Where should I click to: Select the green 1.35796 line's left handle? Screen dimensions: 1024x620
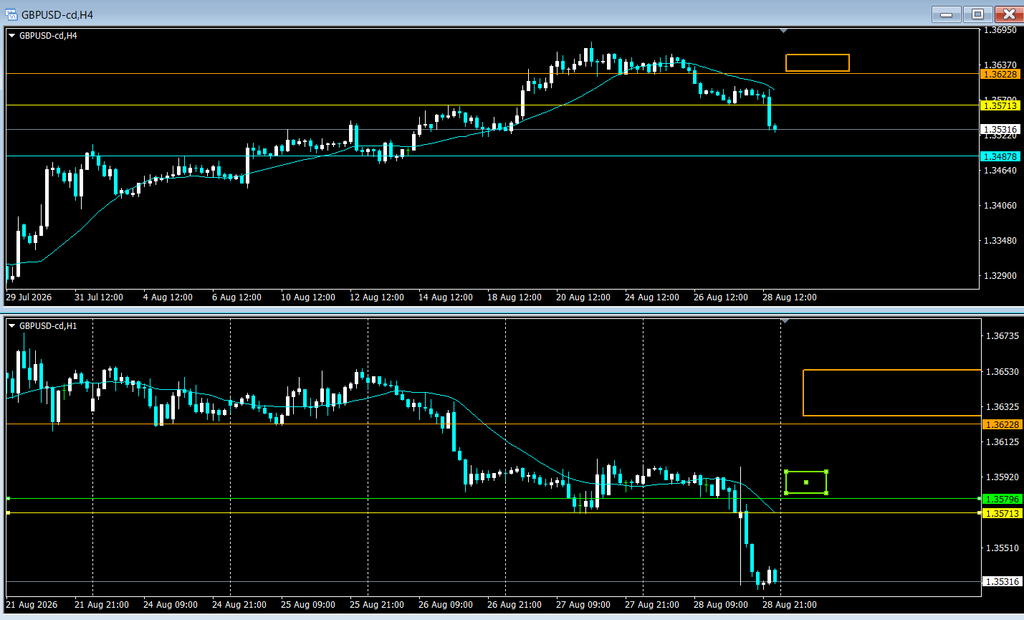[8, 498]
